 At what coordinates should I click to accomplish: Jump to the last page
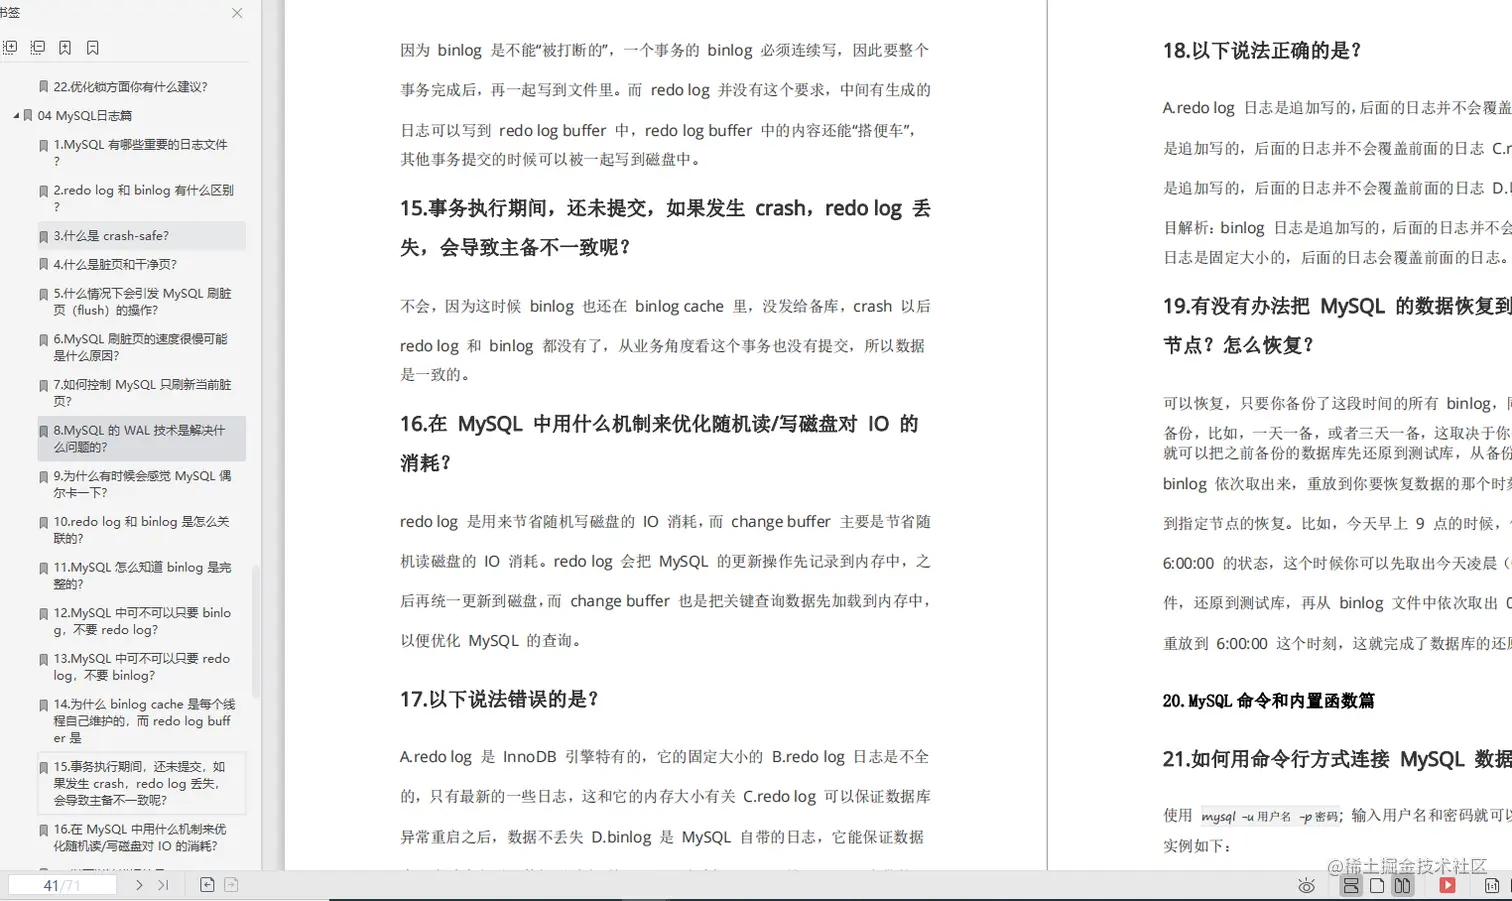tap(163, 885)
